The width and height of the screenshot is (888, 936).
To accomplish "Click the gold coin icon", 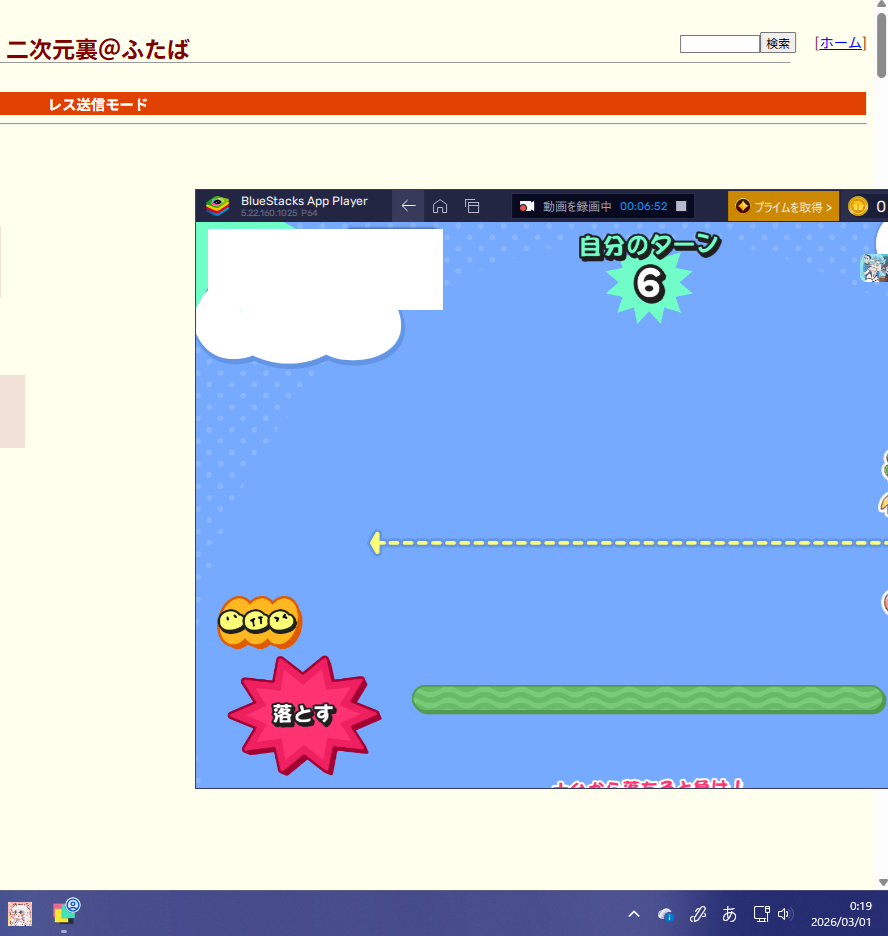I will click(858, 206).
